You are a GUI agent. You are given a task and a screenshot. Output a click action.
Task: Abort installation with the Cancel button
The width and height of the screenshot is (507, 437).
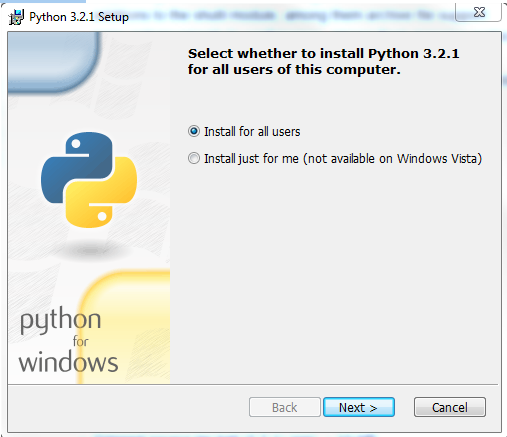tap(450, 407)
